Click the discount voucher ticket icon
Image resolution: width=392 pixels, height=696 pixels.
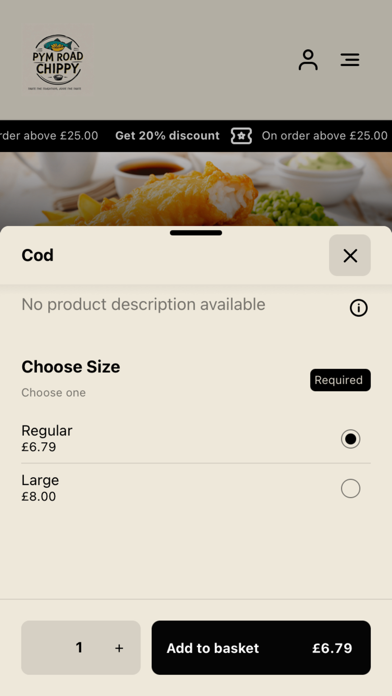pos(241,136)
